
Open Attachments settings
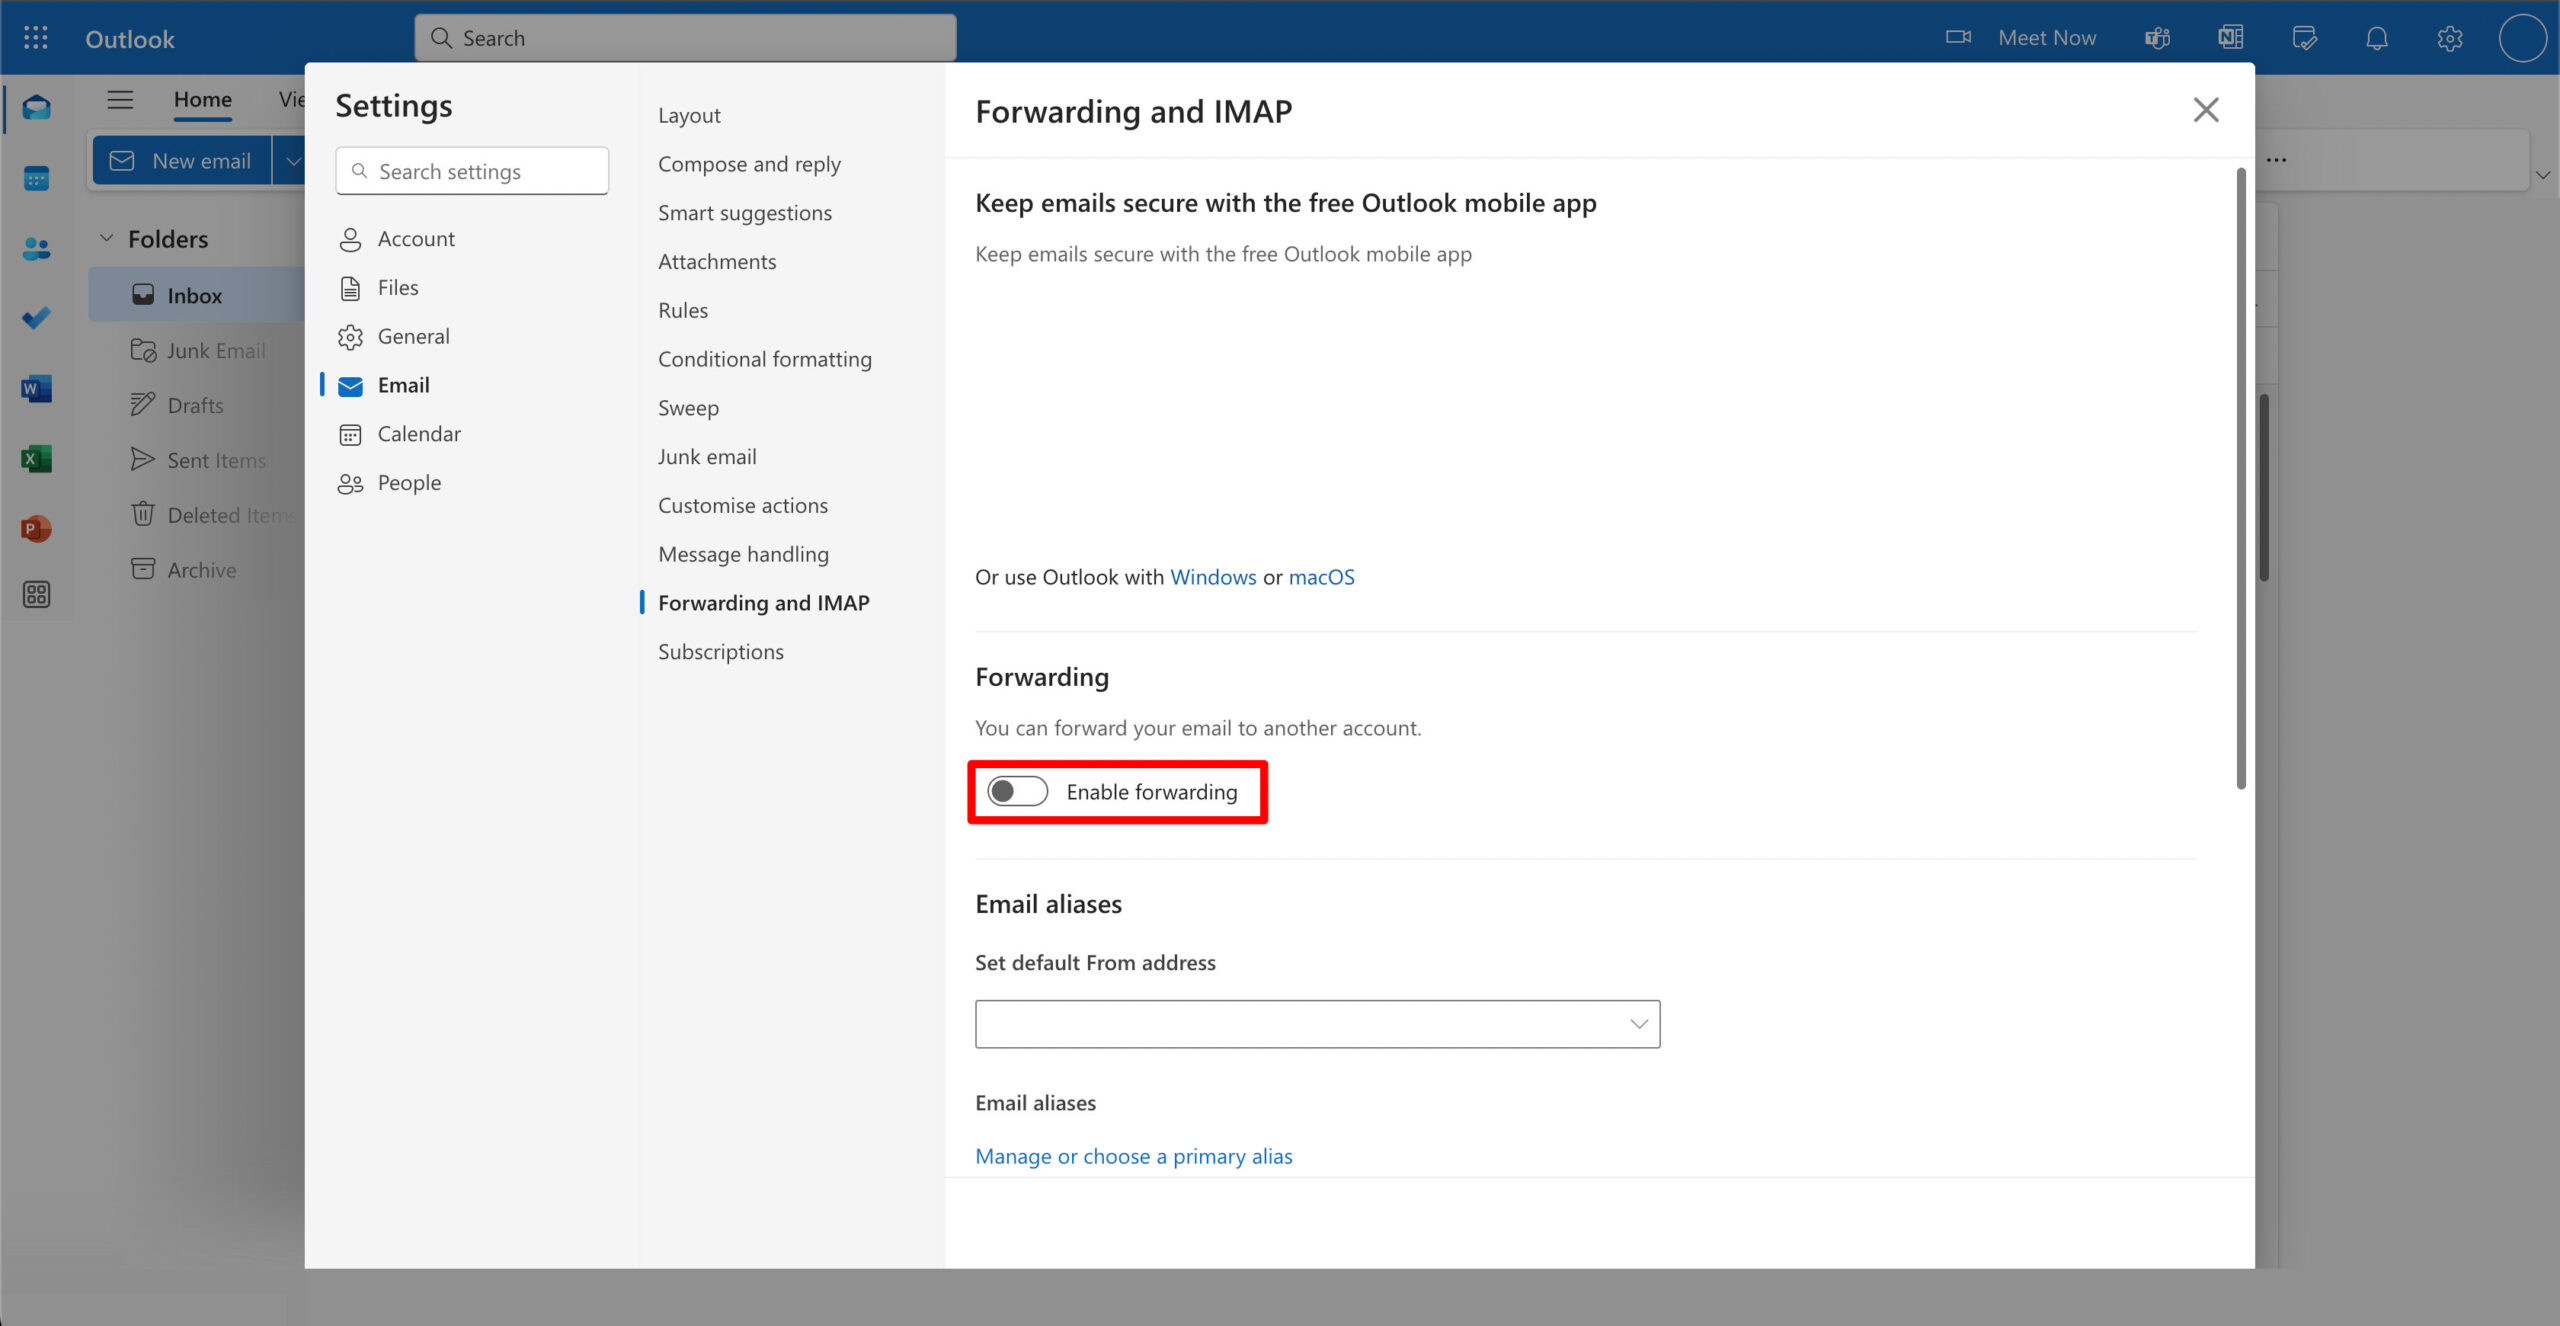pos(717,262)
